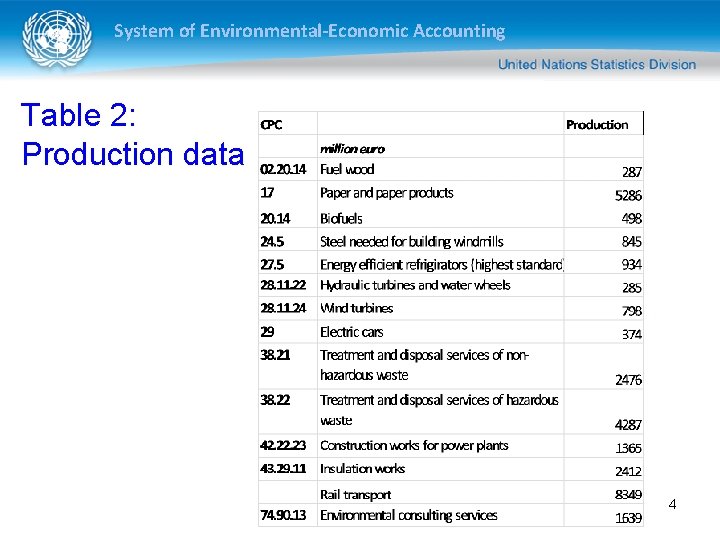Screen dimensions: 720x540
Task: Click the production value '1365'
Action: [628, 448]
